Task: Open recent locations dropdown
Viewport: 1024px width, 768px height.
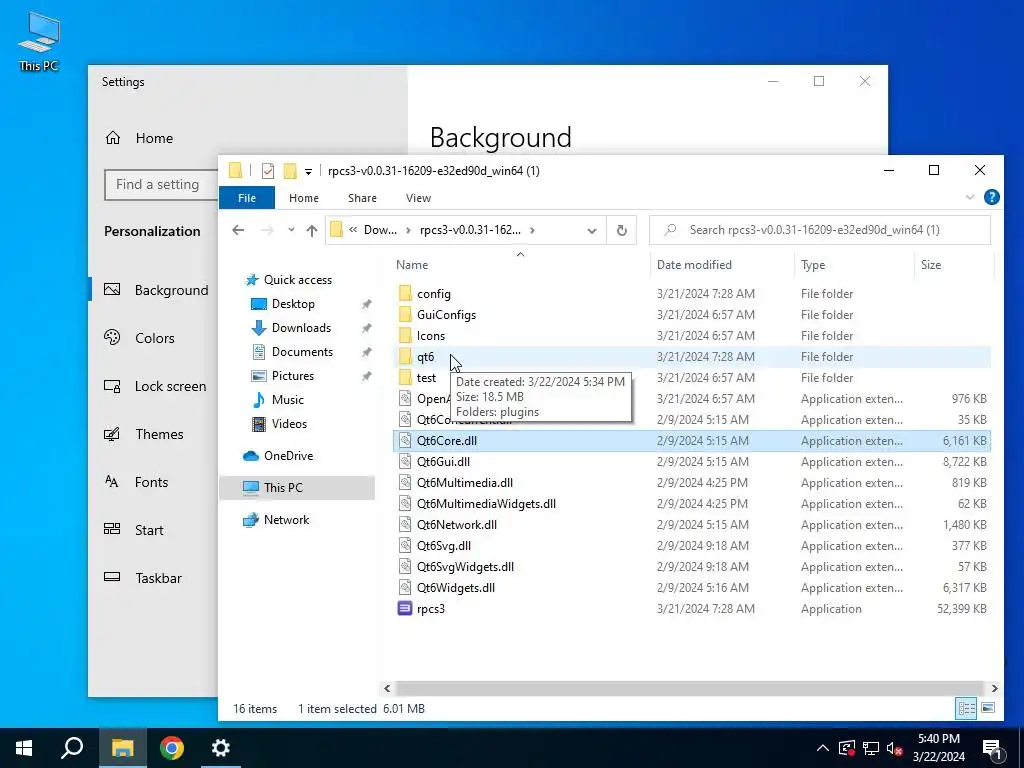Action: pyautogui.click(x=291, y=230)
